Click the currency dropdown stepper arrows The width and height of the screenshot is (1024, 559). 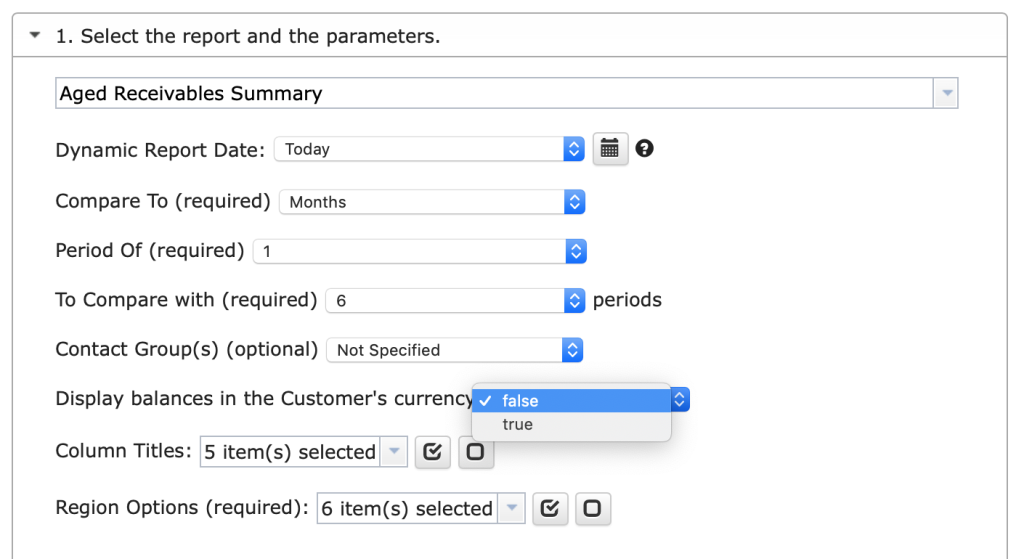coord(679,400)
